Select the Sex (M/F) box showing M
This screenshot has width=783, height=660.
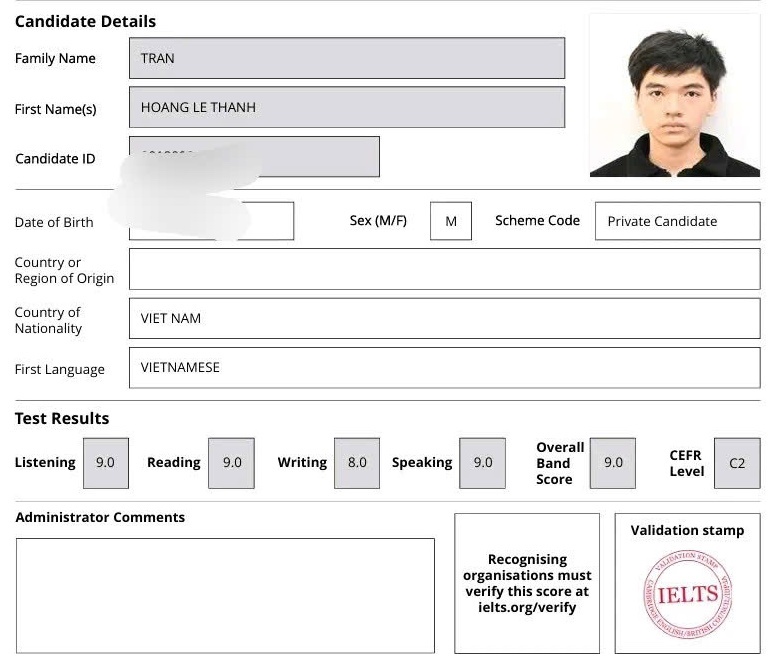pyautogui.click(x=450, y=221)
